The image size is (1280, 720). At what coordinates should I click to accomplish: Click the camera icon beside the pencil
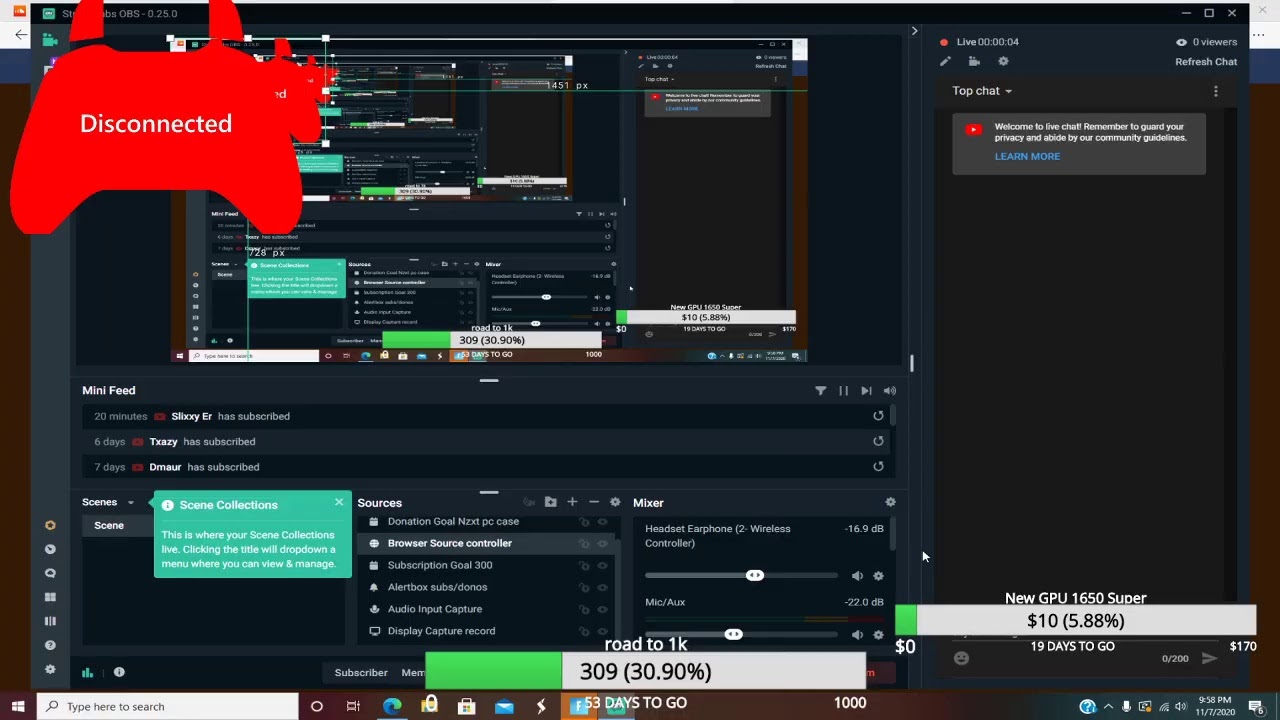974,61
